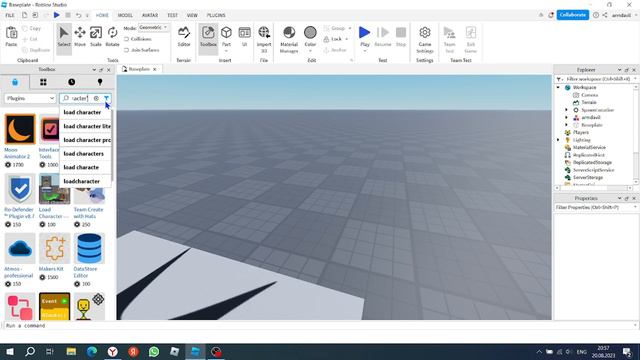Click the Makers Kit plugin thumbnail
The image size is (640, 360).
pos(54,248)
